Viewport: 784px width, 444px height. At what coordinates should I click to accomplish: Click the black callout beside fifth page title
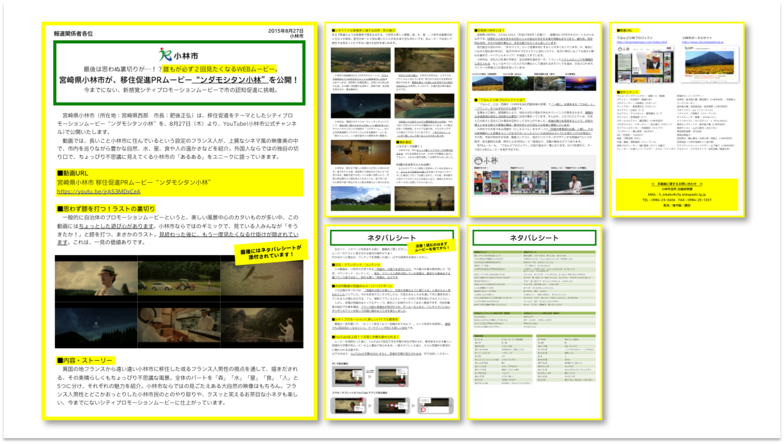(432, 245)
